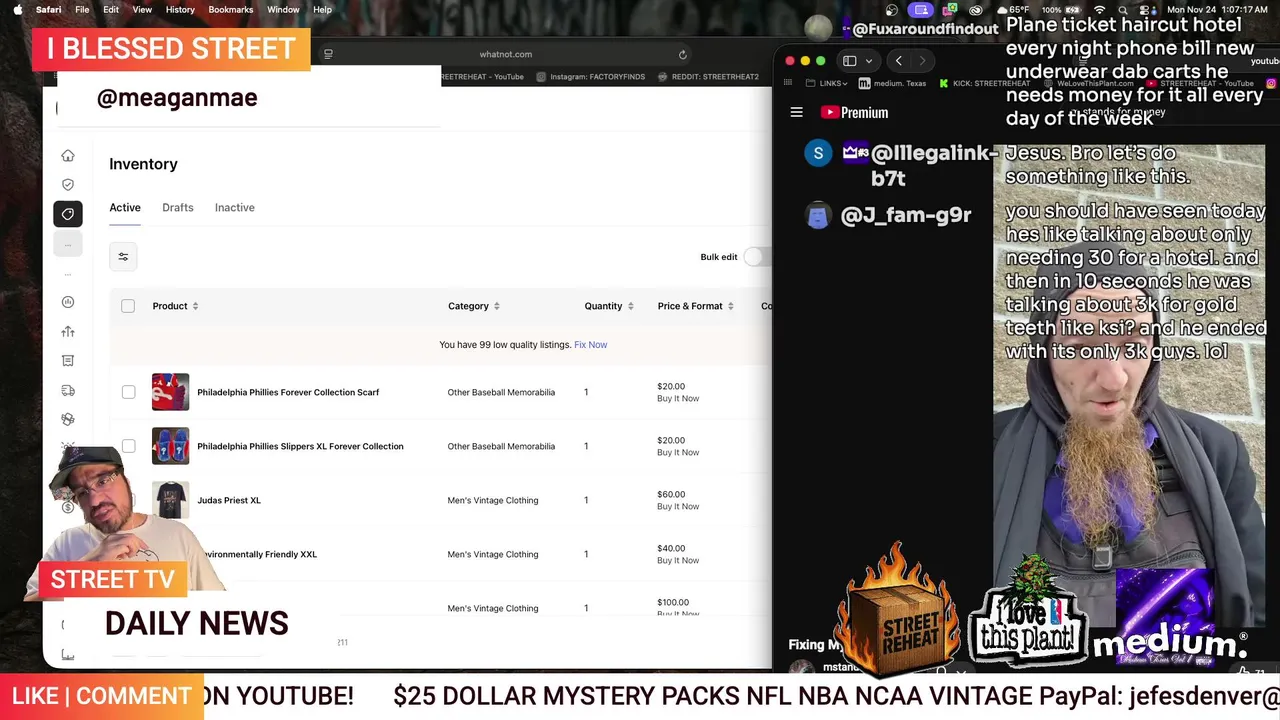Open the receipt orders sidebar icon

pos(68,361)
